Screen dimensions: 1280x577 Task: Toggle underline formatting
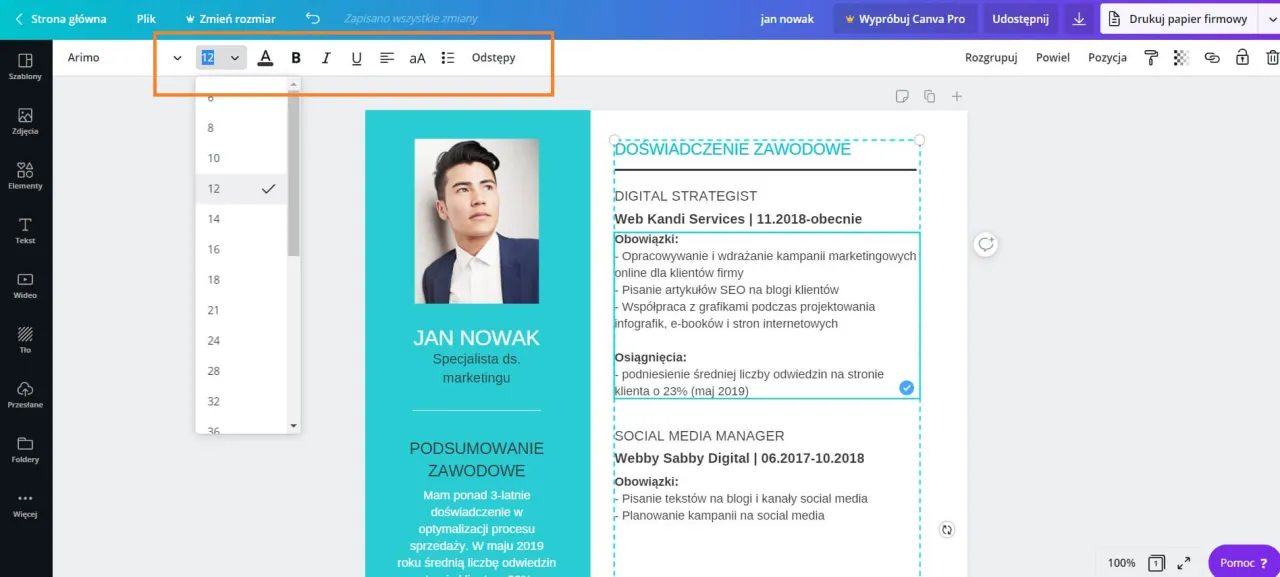tap(356, 58)
